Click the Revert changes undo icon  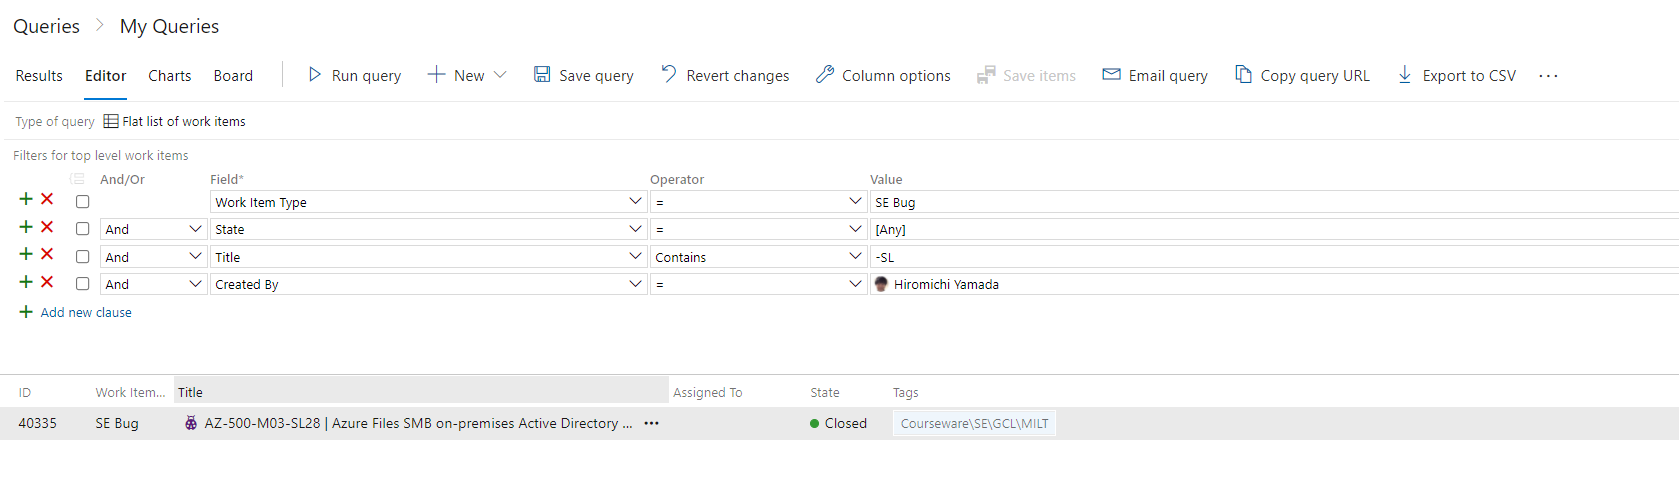669,75
